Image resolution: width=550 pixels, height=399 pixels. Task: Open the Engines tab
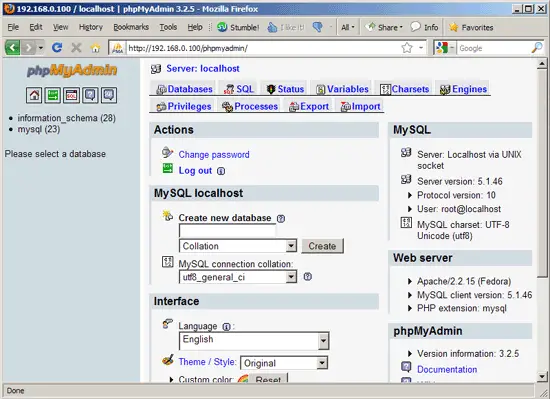[x=463, y=89]
